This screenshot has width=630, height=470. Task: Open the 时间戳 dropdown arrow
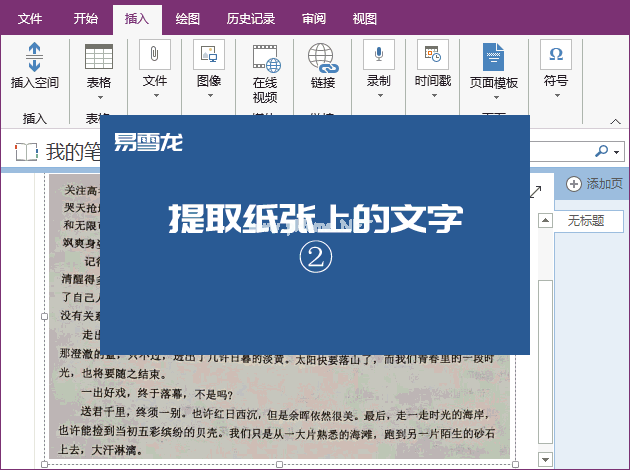click(x=434, y=96)
